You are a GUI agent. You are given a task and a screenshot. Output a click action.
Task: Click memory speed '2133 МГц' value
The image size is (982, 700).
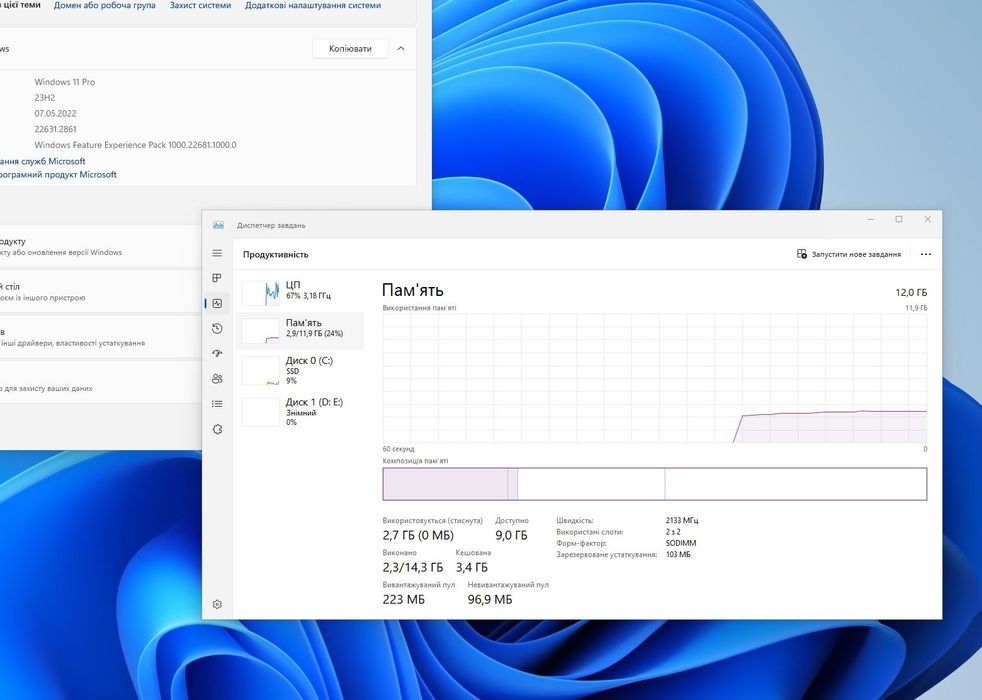click(x=682, y=520)
